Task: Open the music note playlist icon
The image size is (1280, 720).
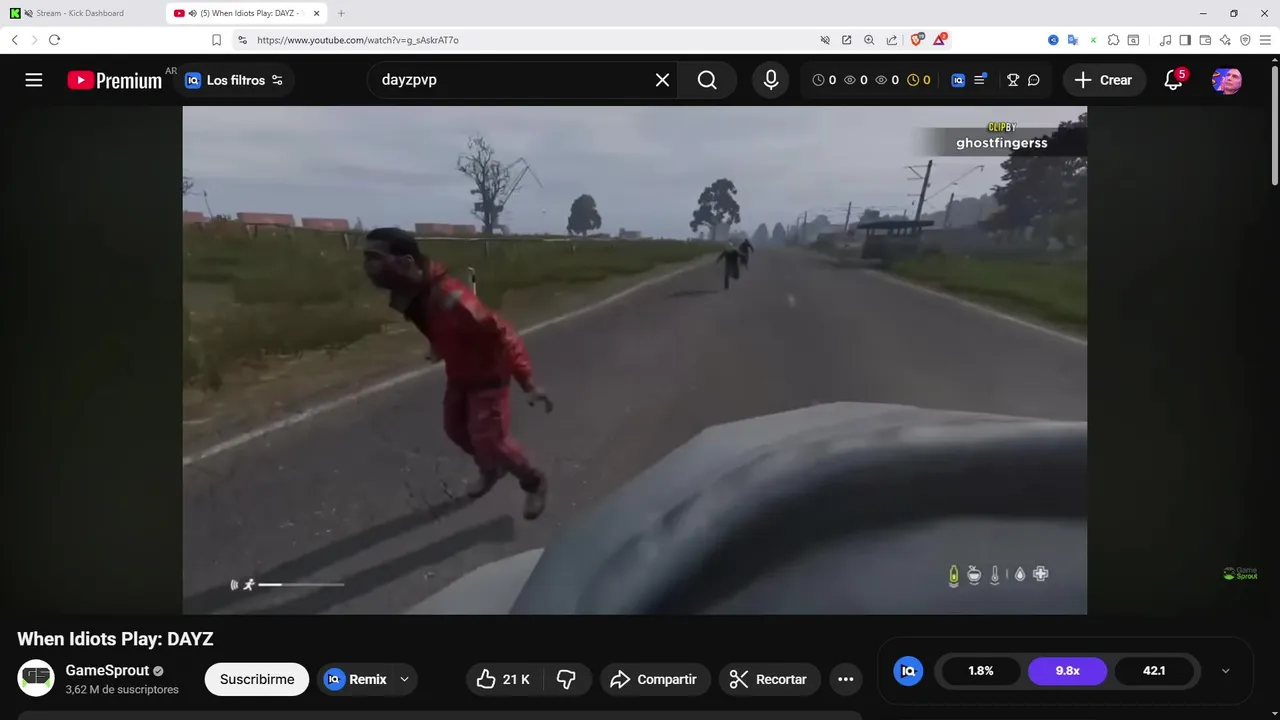Action: coord(1165,40)
